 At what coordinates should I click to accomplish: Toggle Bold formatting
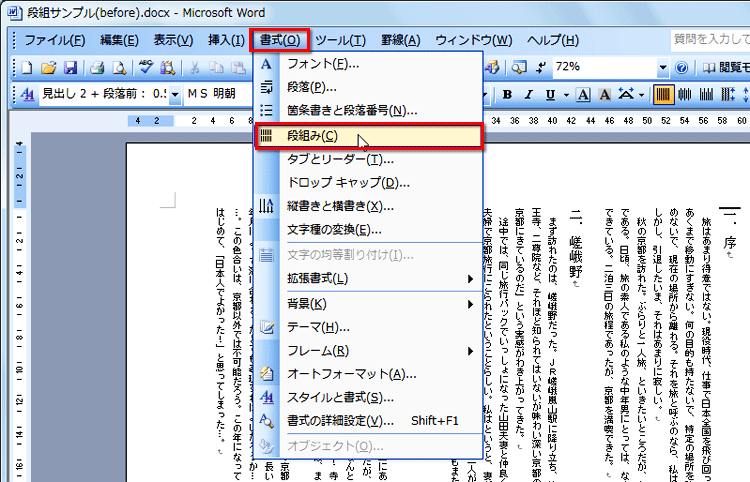507,95
